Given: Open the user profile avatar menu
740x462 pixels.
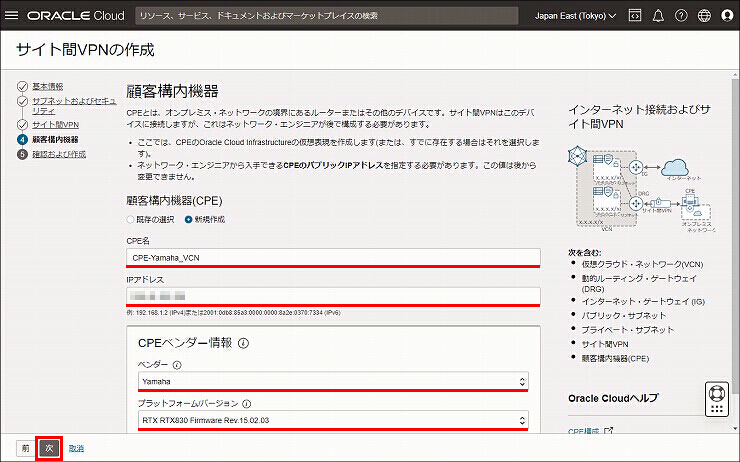Looking at the screenshot, I should pyautogui.click(x=727, y=16).
